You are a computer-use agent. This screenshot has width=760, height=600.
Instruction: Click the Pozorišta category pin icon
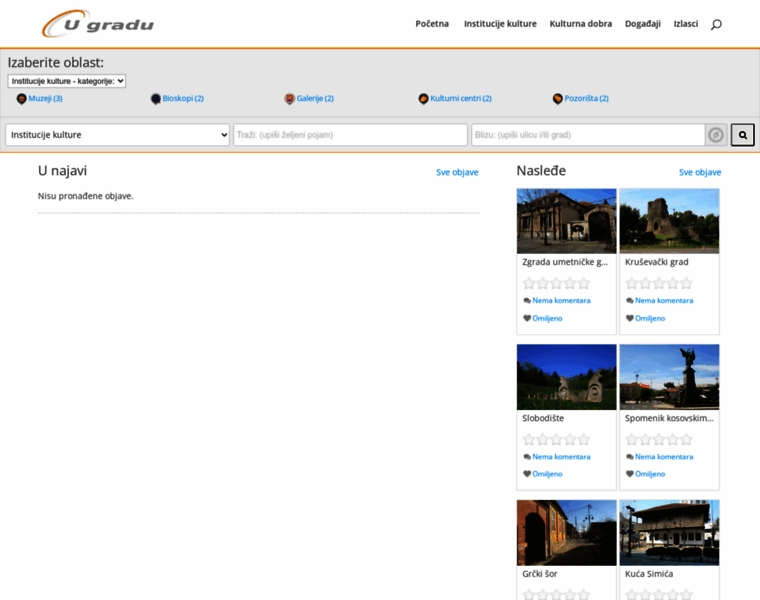coord(557,99)
